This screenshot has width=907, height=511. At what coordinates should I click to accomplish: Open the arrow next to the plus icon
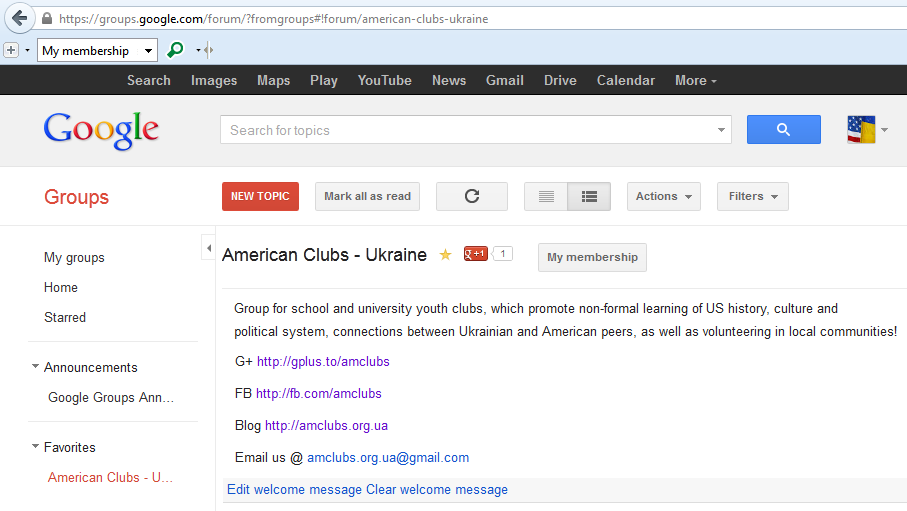click(x=27, y=50)
